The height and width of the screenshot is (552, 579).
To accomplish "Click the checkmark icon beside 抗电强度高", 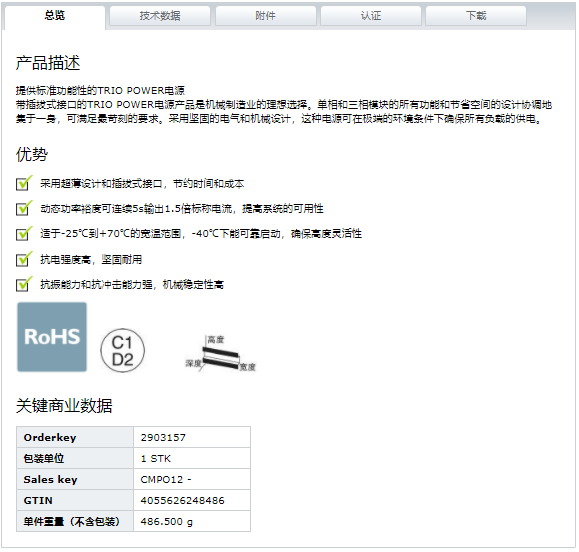I will pyautogui.click(x=24, y=259).
